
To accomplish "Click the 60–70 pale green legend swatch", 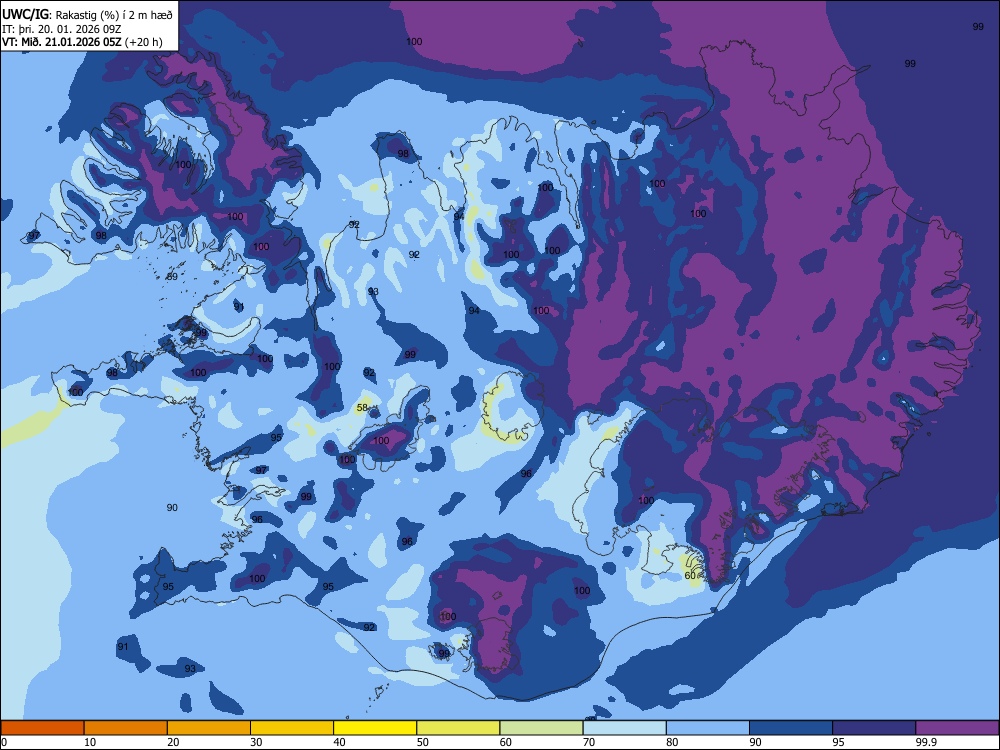I will tap(541, 728).
